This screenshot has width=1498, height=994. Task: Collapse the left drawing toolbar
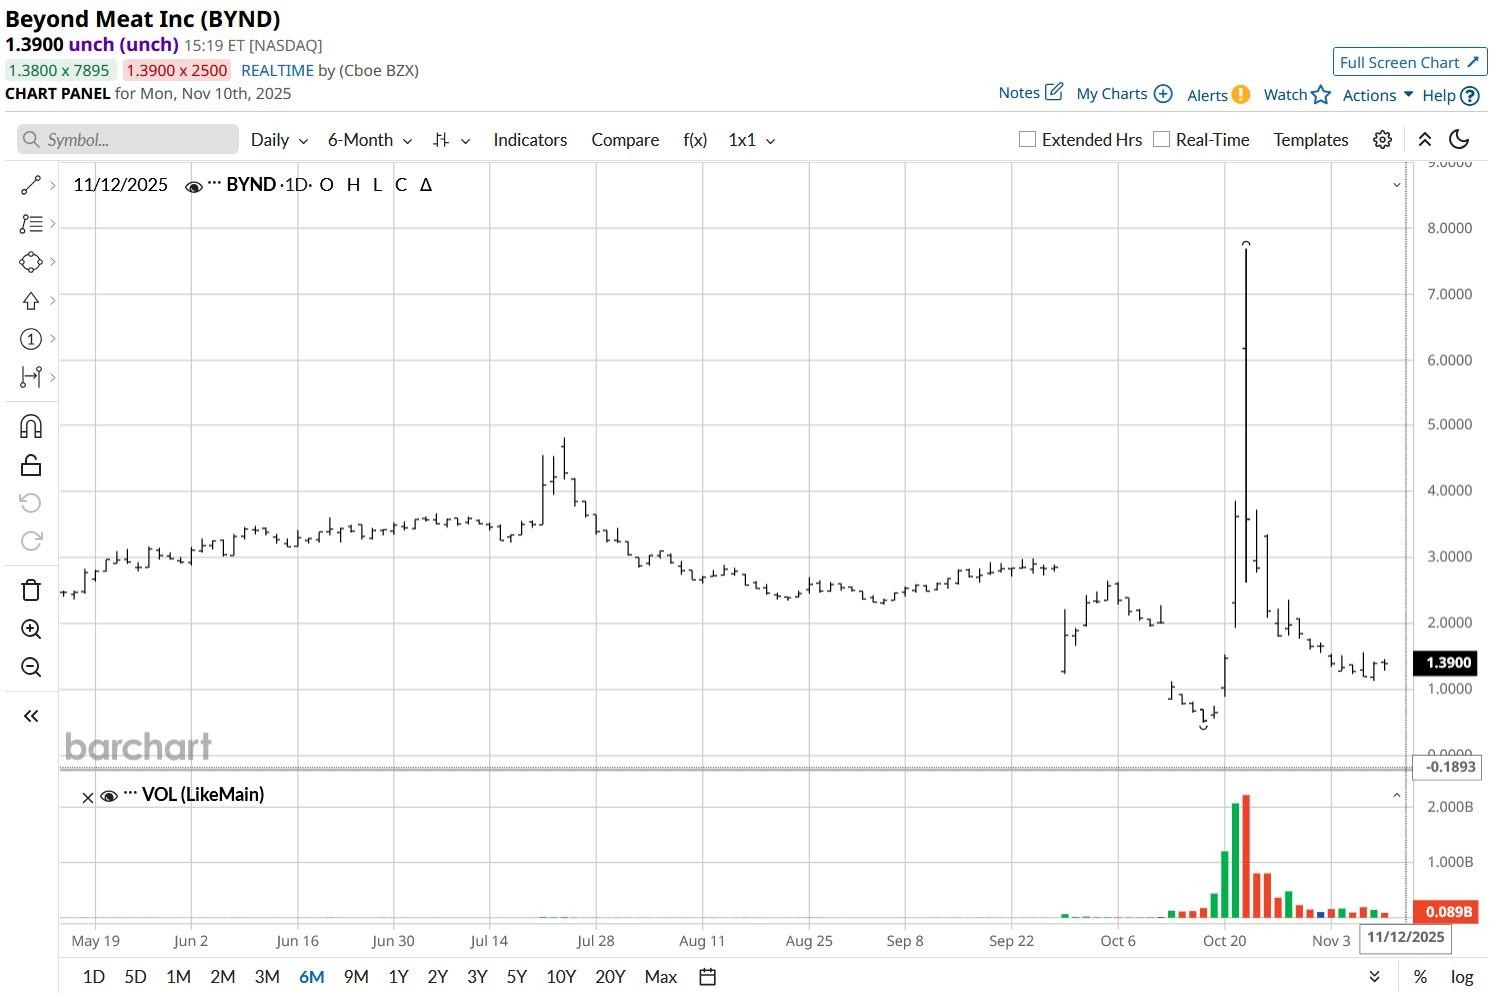click(x=31, y=716)
